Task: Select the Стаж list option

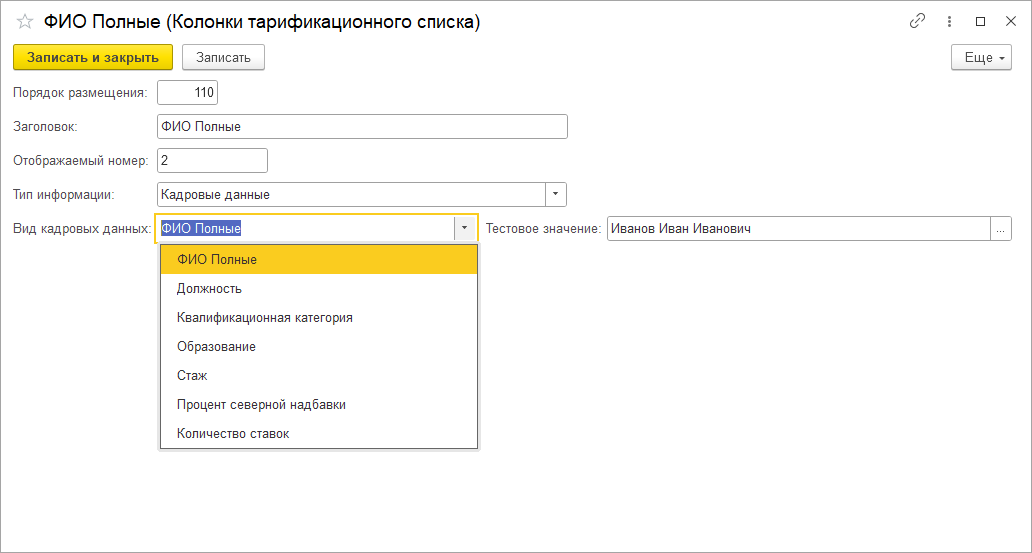Action: [x=192, y=375]
